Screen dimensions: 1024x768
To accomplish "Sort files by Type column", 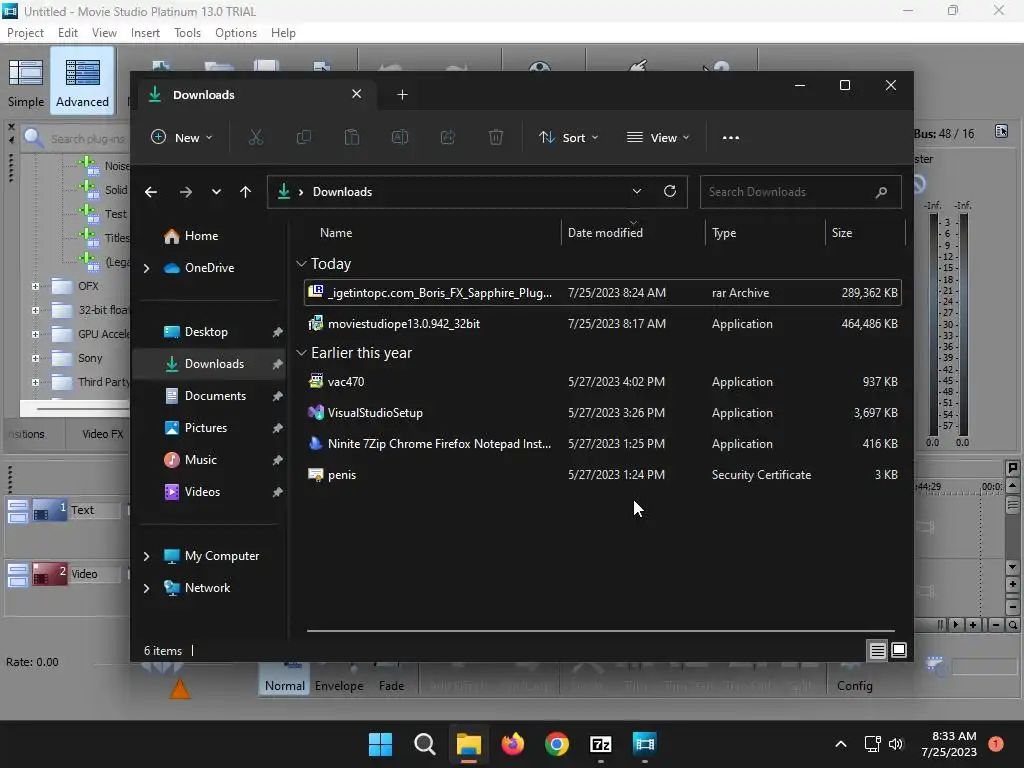I will pyautogui.click(x=765, y=233).
